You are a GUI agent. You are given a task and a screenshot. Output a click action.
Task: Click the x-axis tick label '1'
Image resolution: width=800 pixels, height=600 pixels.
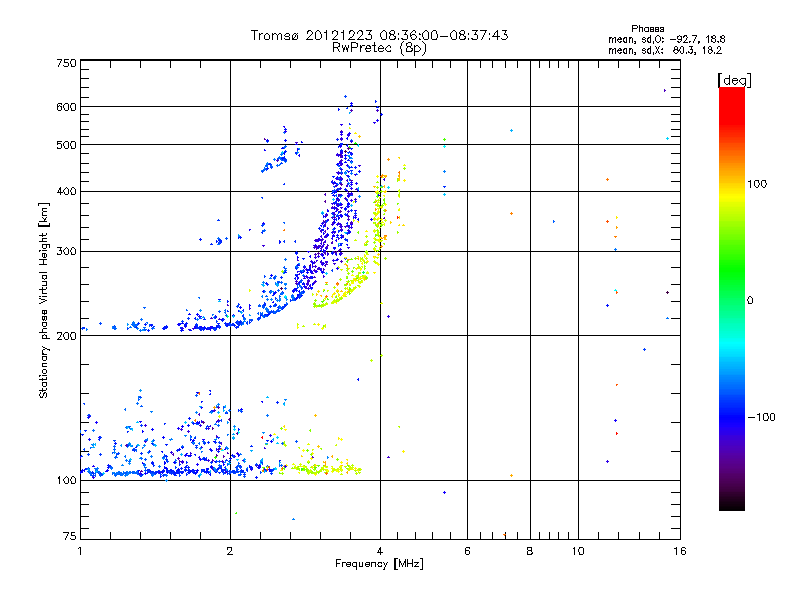click(x=80, y=551)
